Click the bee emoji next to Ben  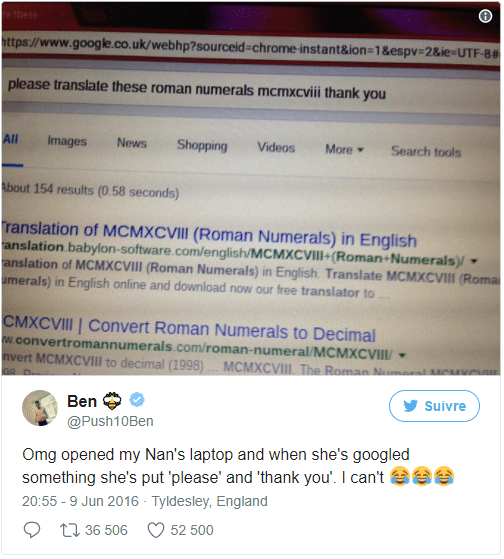(112, 401)
